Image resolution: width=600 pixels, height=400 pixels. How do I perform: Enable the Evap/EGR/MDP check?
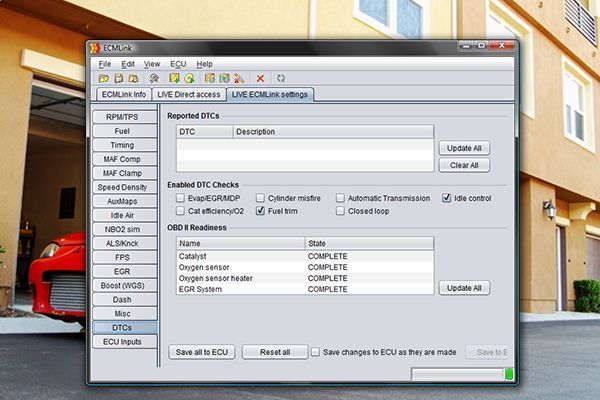coord(180,198)
